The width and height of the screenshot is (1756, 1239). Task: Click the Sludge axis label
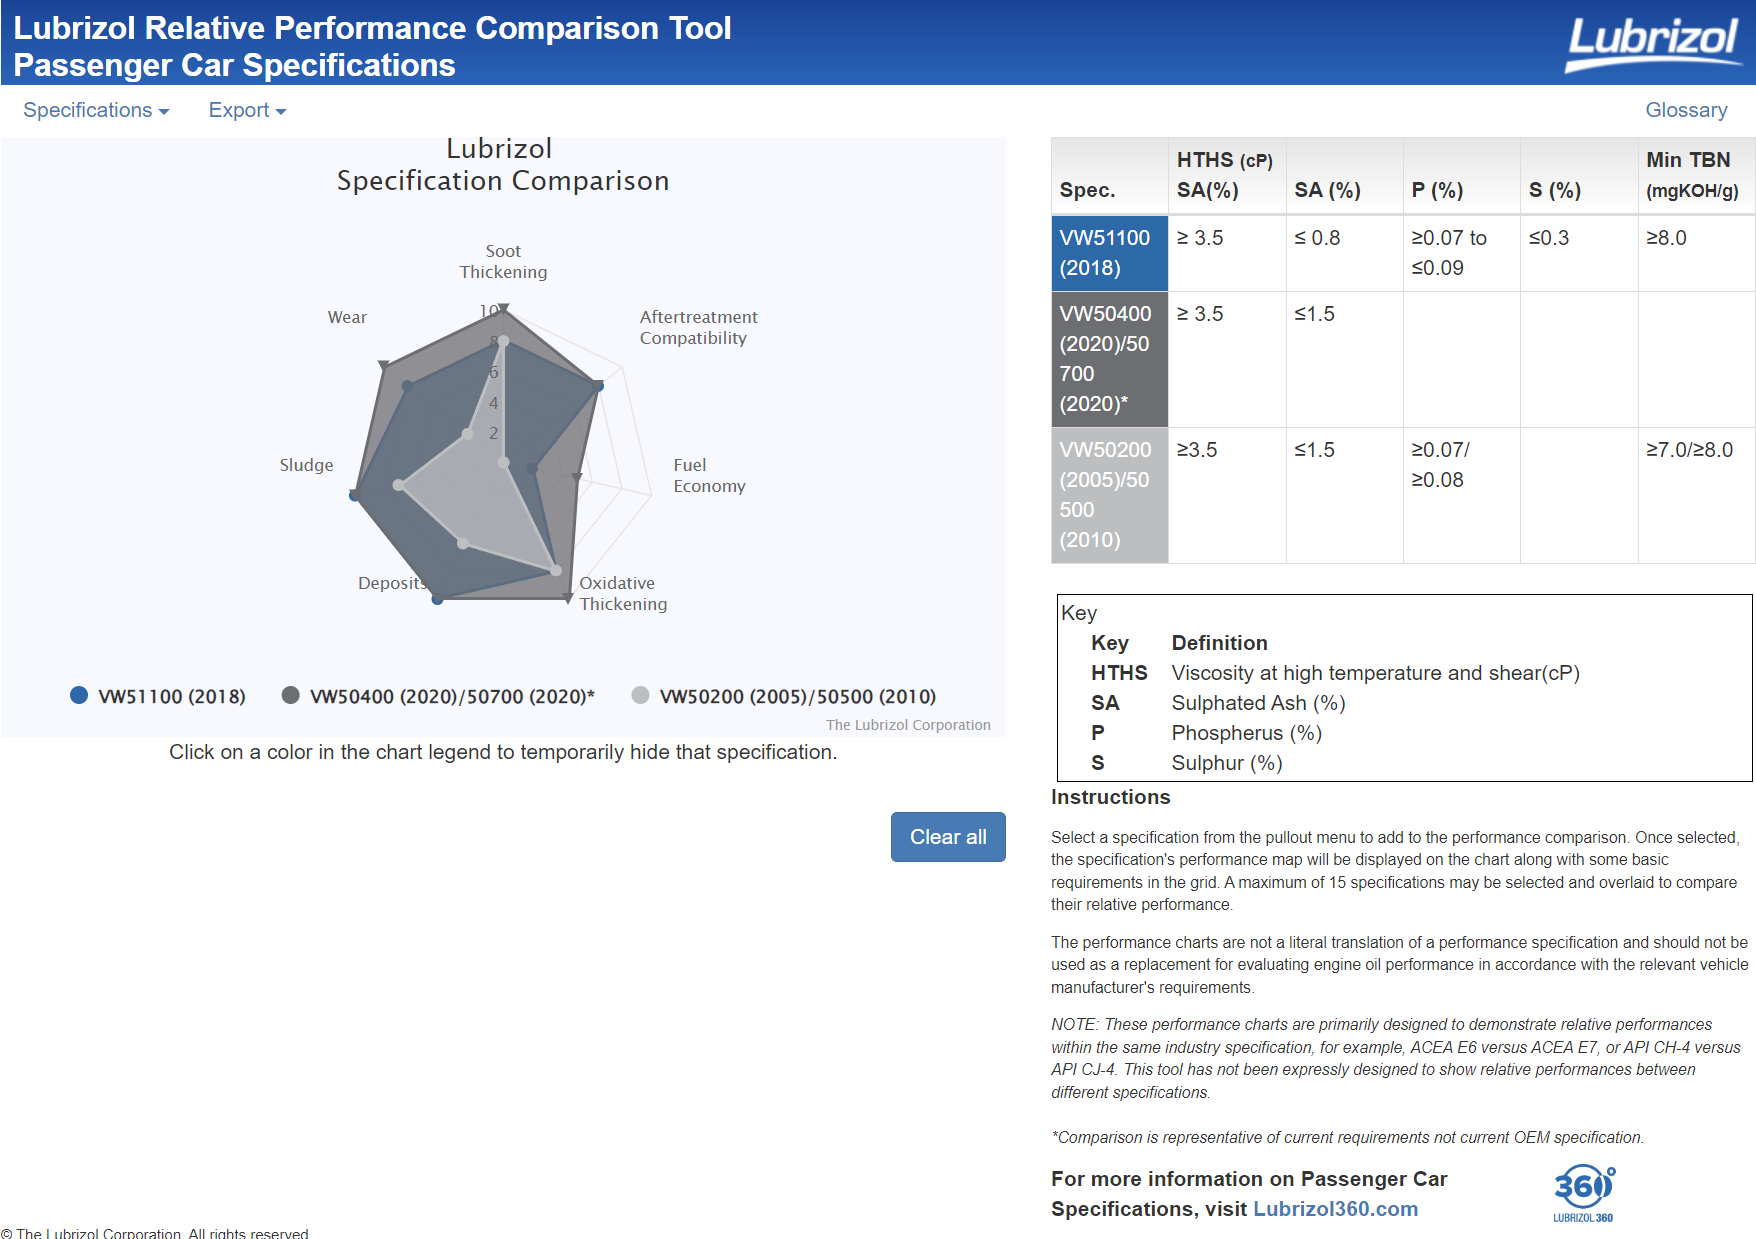(306, 465)
